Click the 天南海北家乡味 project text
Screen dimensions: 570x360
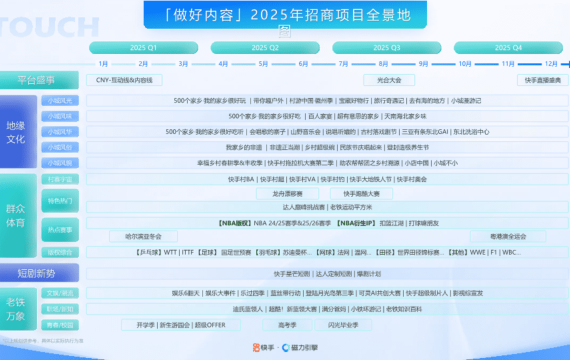(x=405, y=116)
